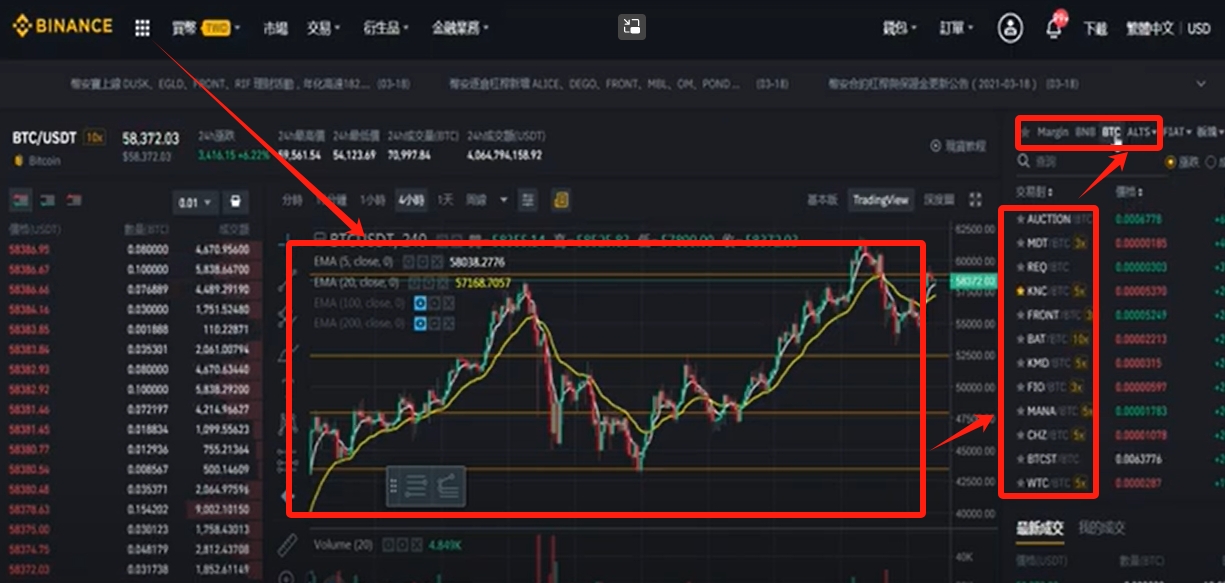
Task: Show only sell orders in the order book
Action: point(73,201)
